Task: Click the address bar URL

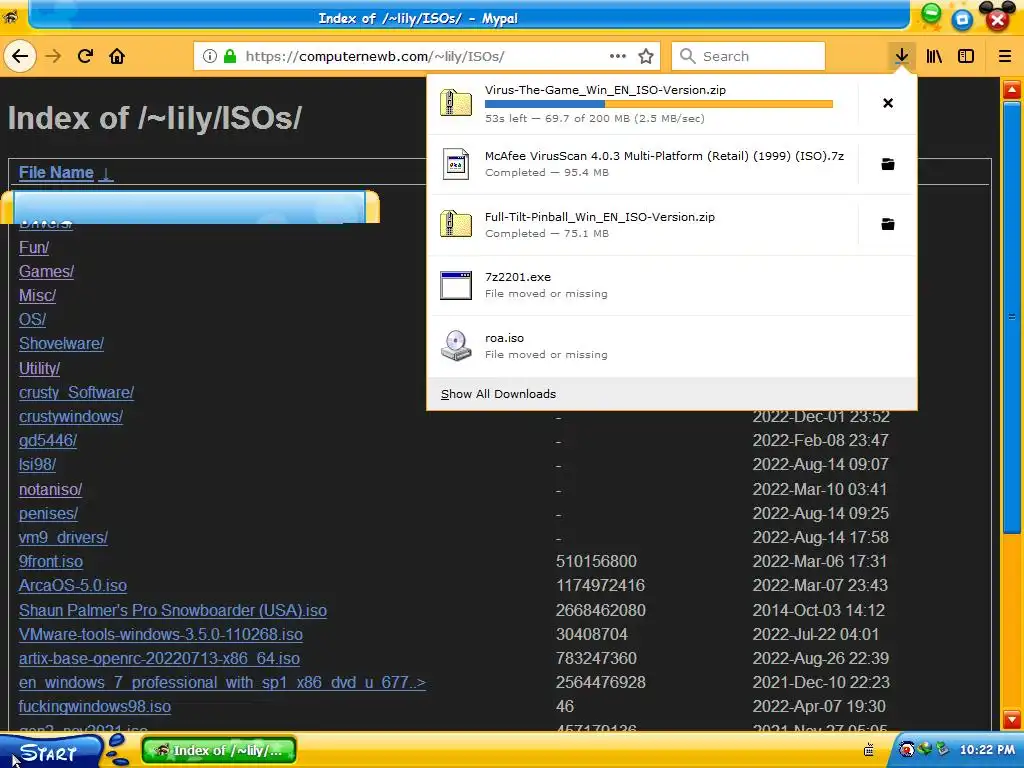Action: click(375, 56)
